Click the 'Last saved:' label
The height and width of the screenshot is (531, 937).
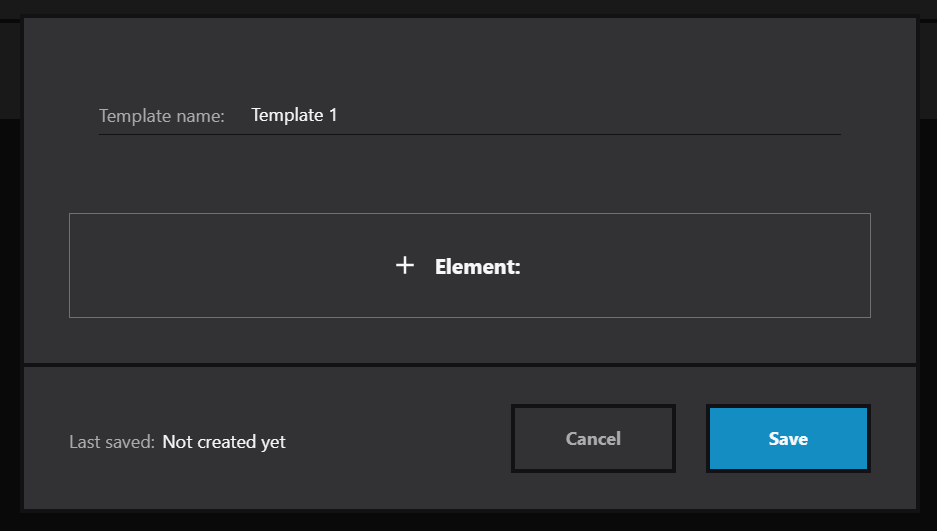(x=112, y=442)
